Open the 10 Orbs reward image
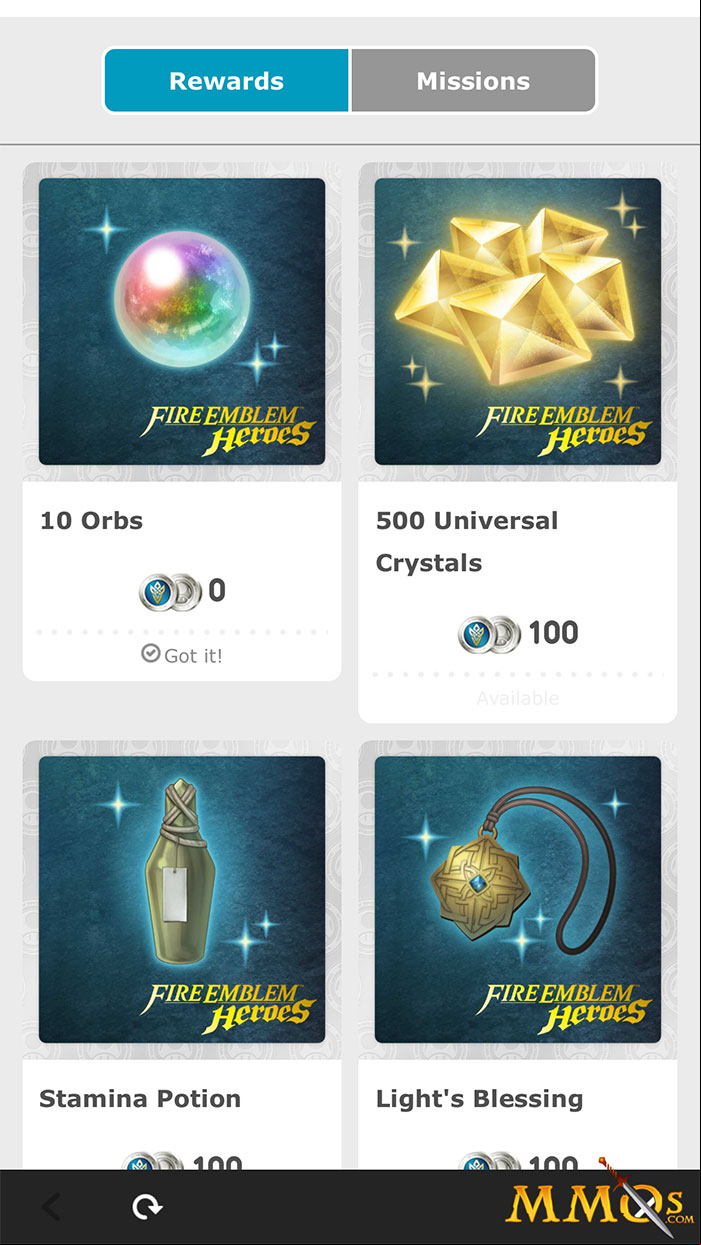Viewport: 701px width, 1245px height. point(182,322)
